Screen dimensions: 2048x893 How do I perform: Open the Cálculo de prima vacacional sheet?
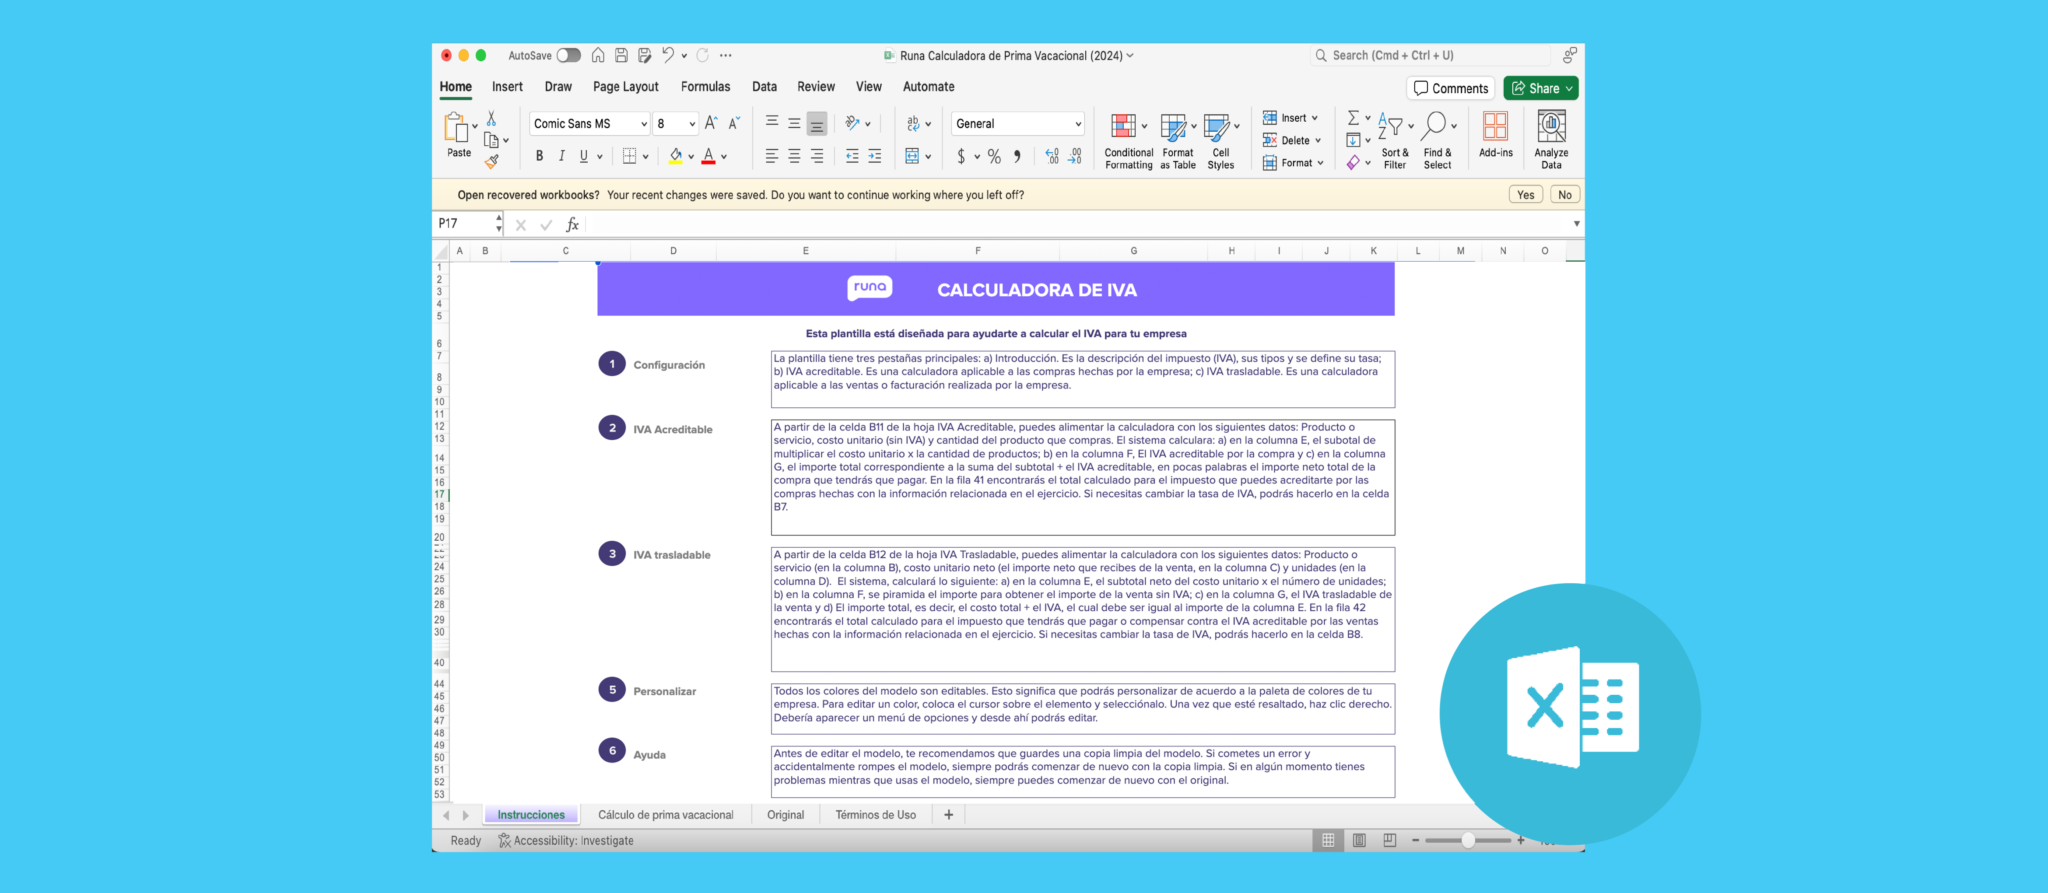click(x=666, y=815)
